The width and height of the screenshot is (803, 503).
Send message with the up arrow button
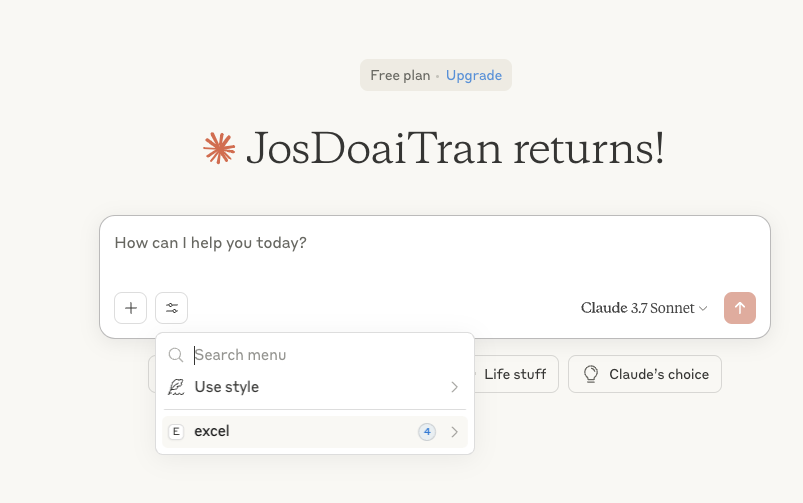tap(739, 308)
